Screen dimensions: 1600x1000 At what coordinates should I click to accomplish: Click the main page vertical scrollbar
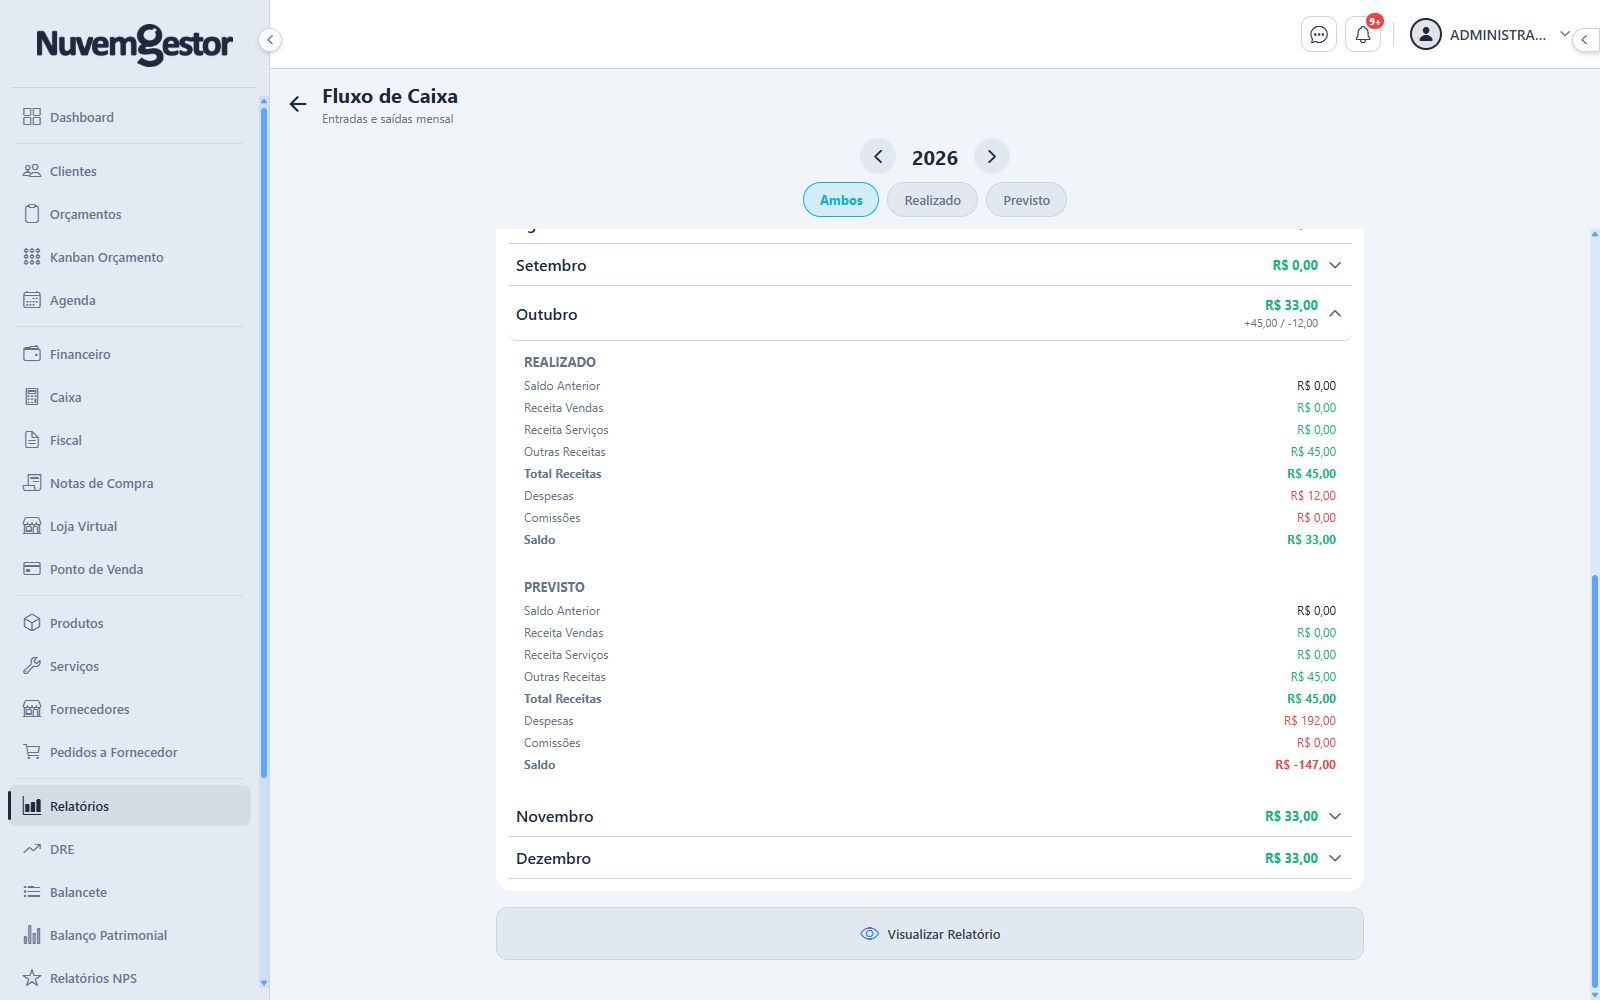pos(1595,780)
